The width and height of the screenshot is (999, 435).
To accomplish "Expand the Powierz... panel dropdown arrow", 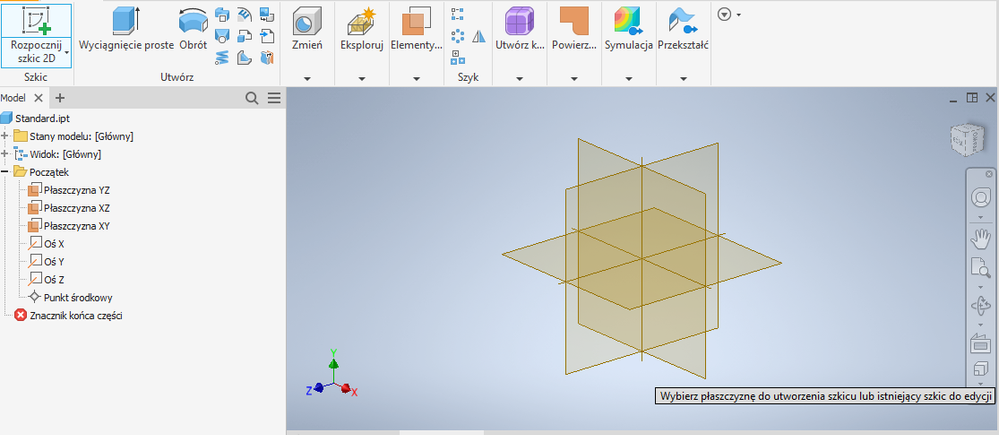I will [574, 79].
